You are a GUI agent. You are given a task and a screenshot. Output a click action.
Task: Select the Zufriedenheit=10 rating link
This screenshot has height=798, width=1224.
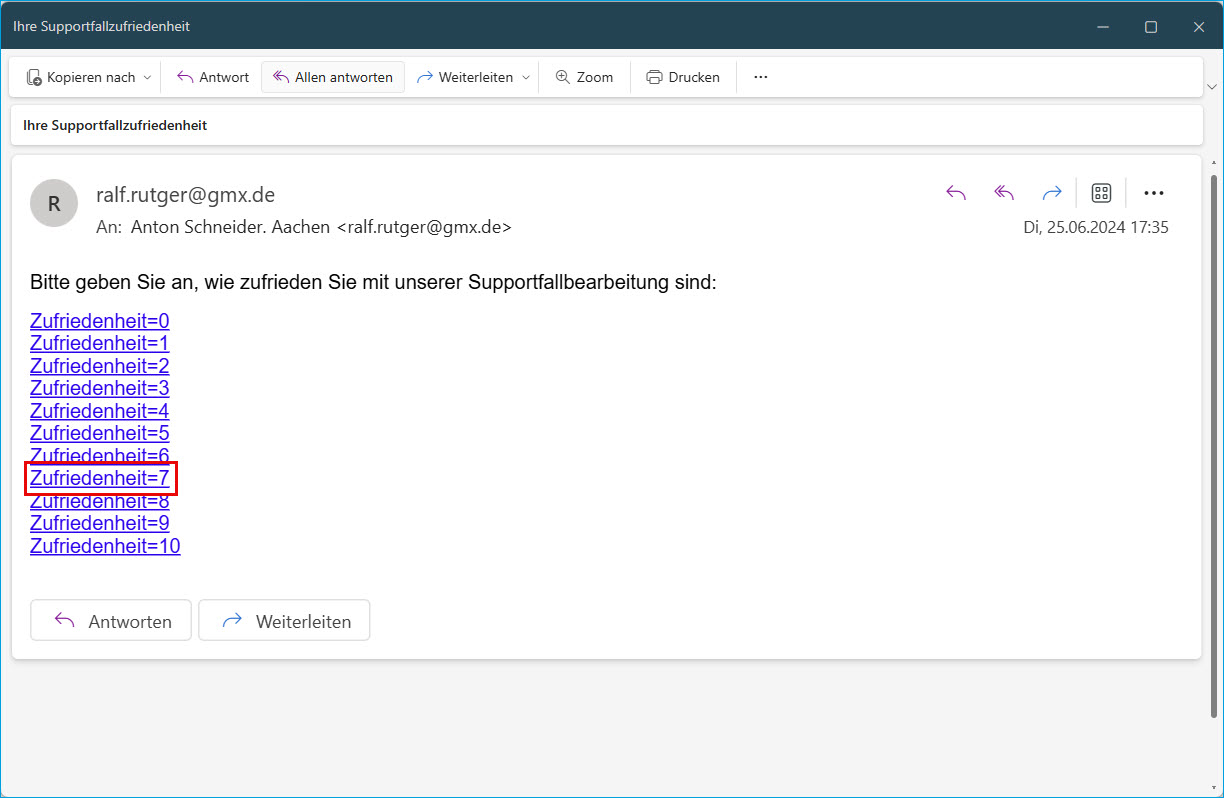pyautogui.click(x=105, y=546)
